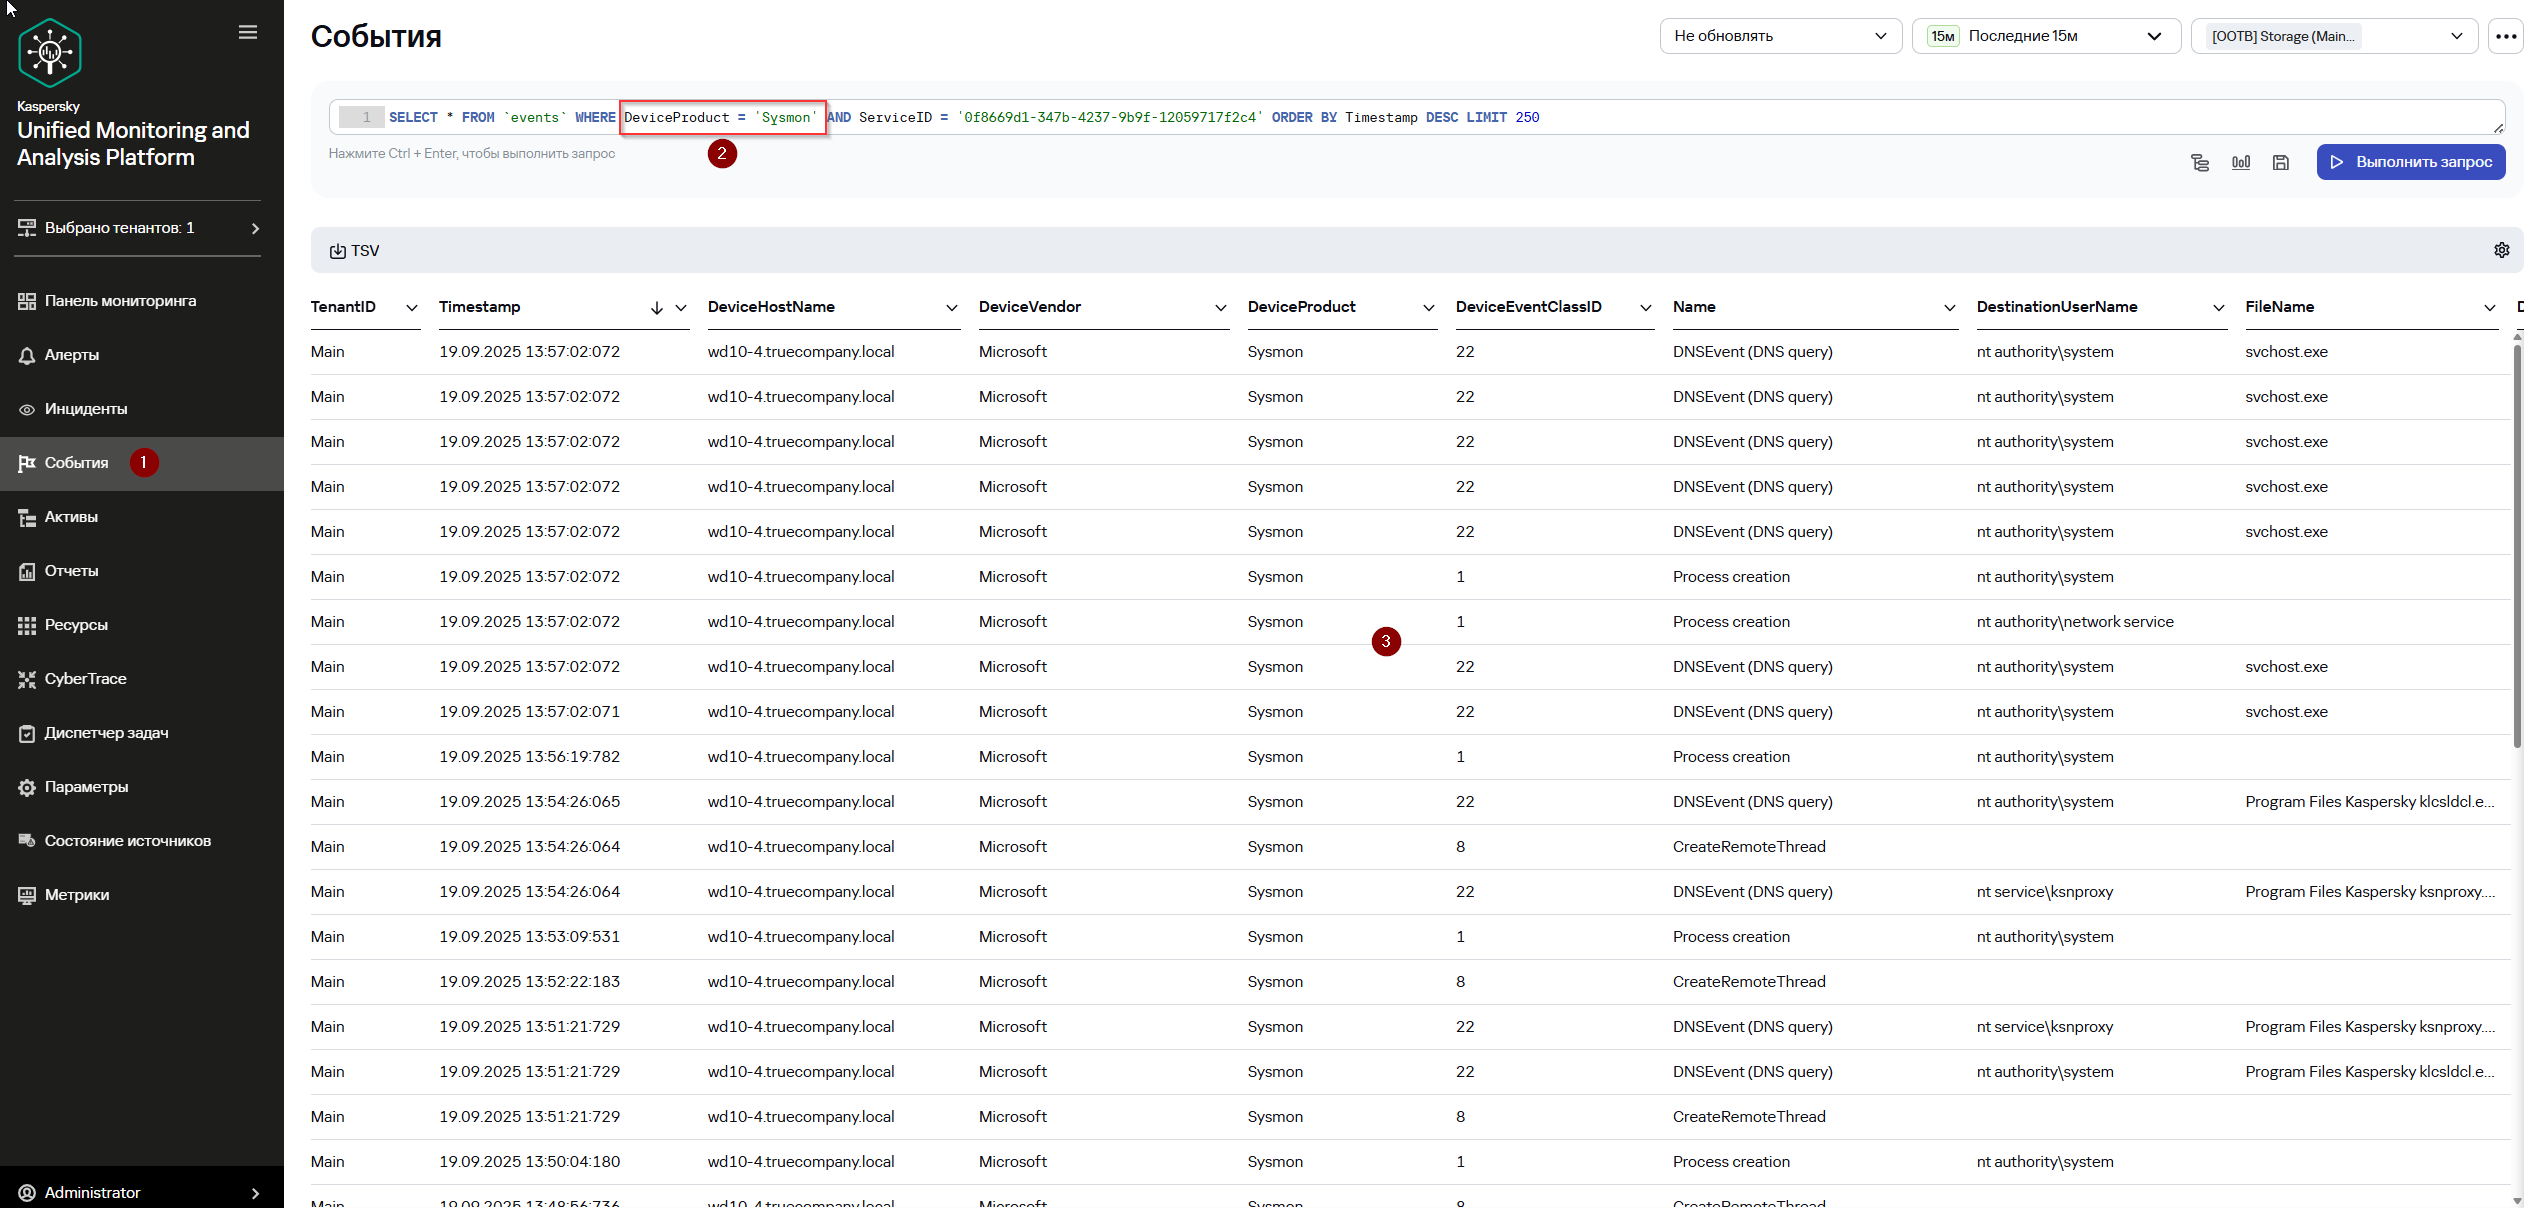
Task: Expand the selected tenants menu
Action: pos(138,228)
